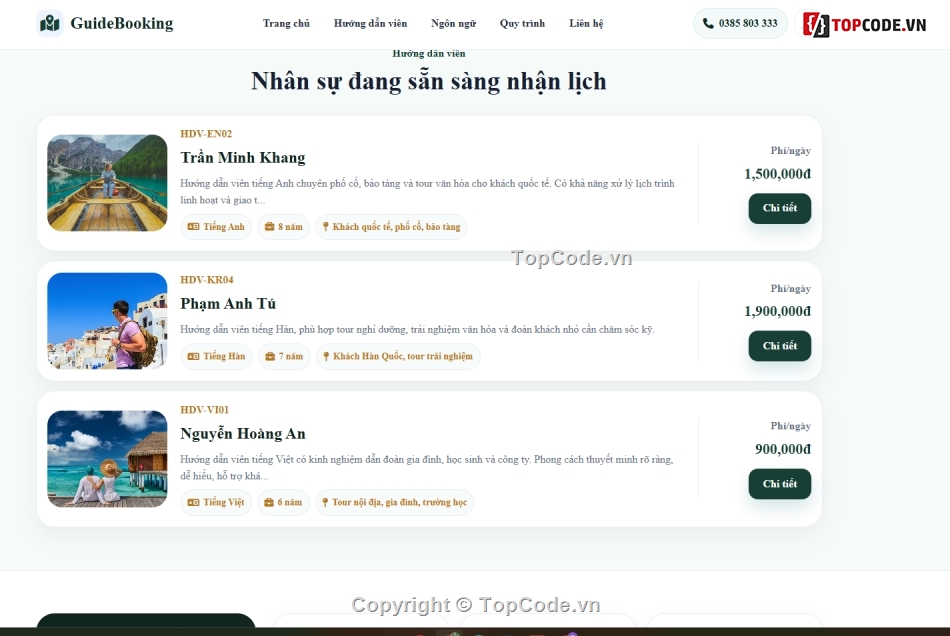
Task: Open the Trang chủ menu item
Action: click(286, 24)
